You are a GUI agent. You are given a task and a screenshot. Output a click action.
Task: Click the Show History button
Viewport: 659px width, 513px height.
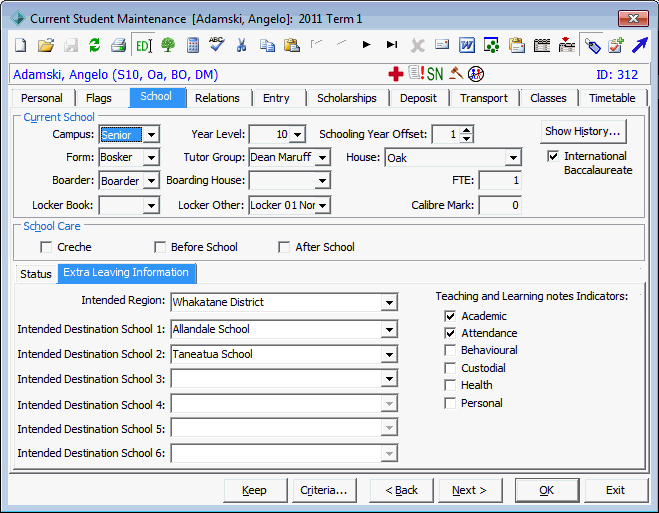[x=583, y=132]
